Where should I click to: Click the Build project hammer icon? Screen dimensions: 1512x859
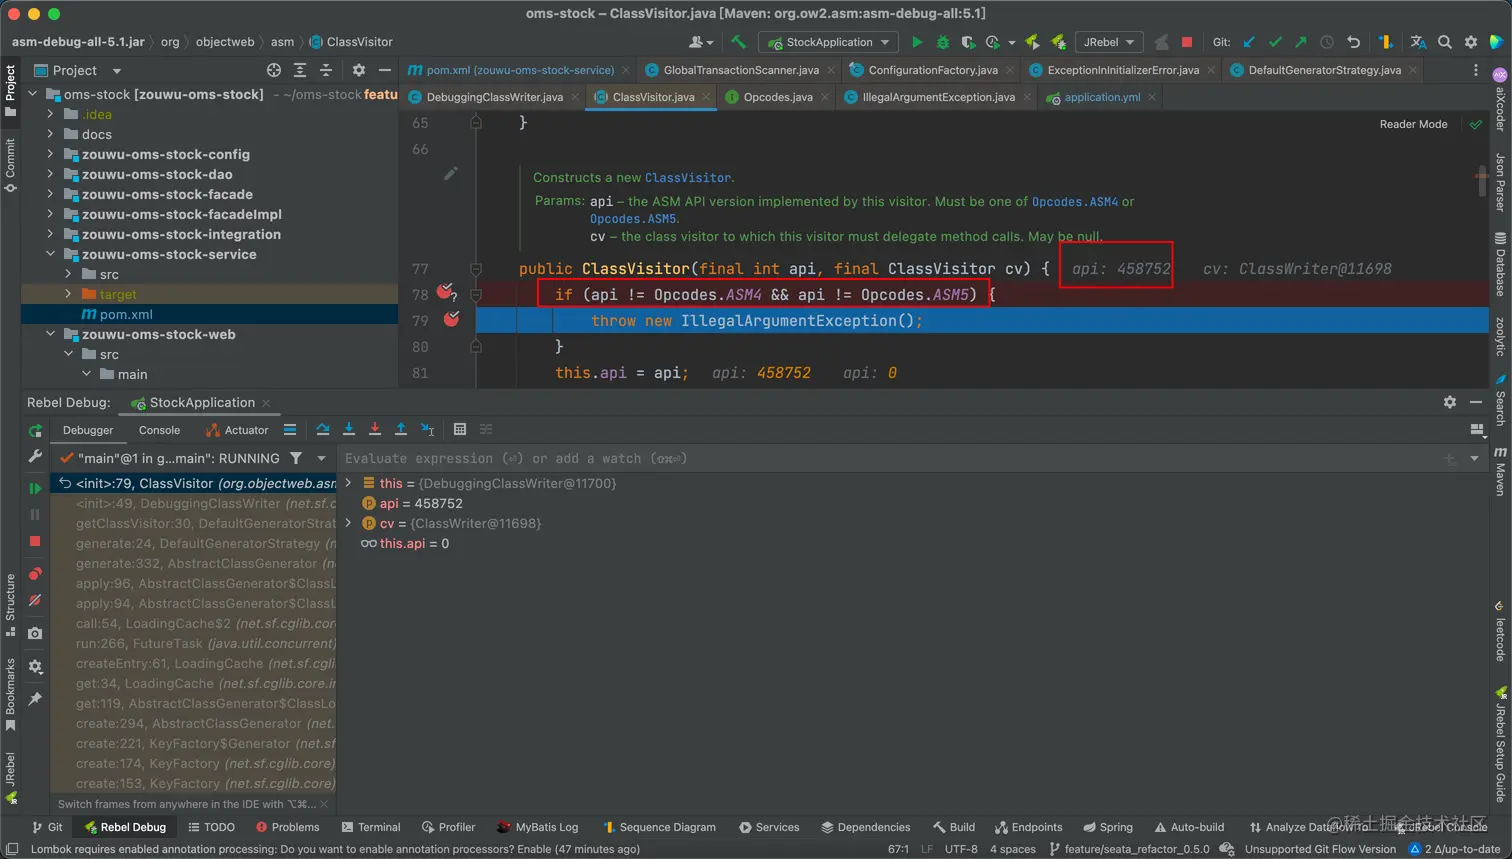pyautogui.click(x=738, y=42)
